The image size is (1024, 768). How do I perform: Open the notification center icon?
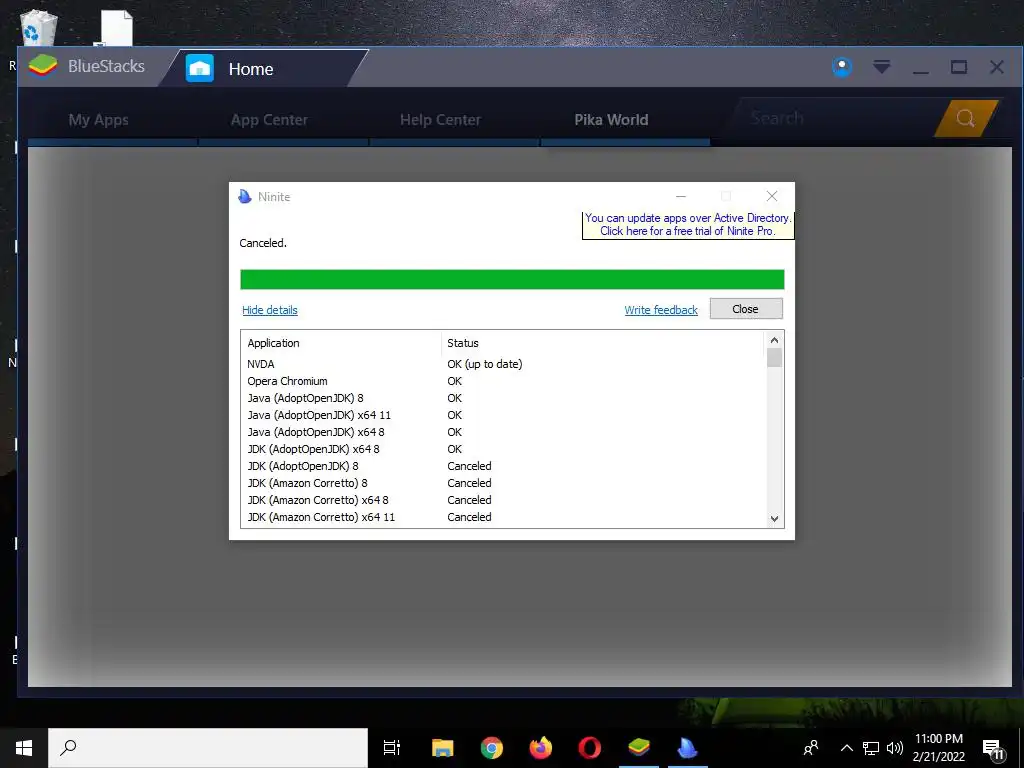pyautogui.click(x=993, y=748)
